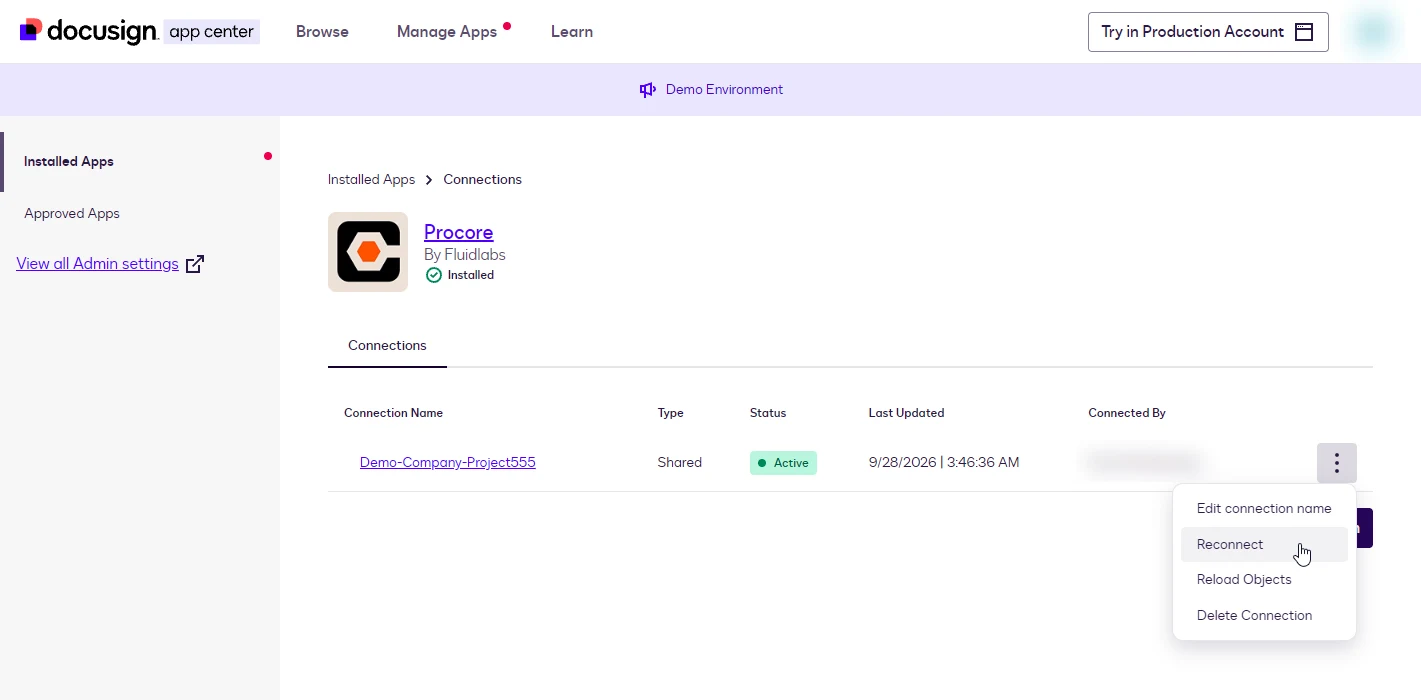This screenshot has height=700, width=1421.
Task: Click the breadcrumb chevron arrow
Action: coord(429,180)
